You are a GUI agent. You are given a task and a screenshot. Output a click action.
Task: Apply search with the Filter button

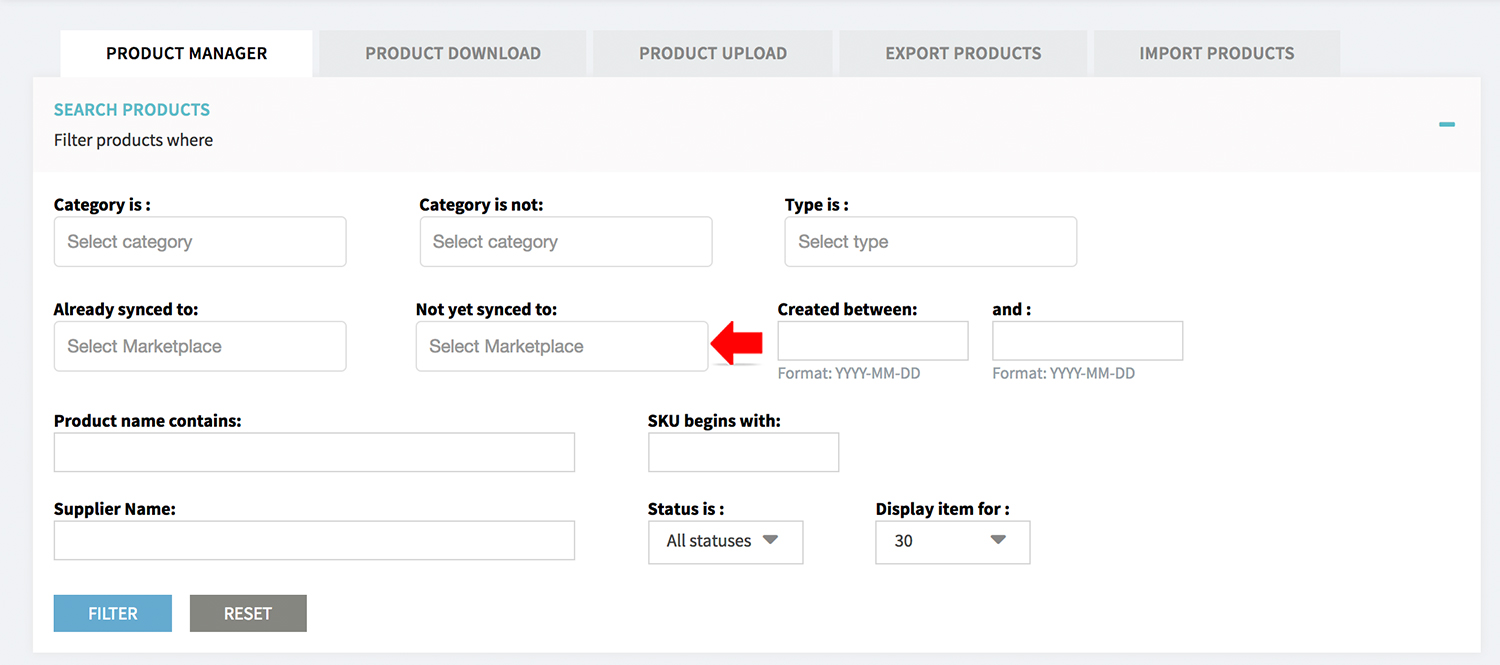click(x=113, y=614)
